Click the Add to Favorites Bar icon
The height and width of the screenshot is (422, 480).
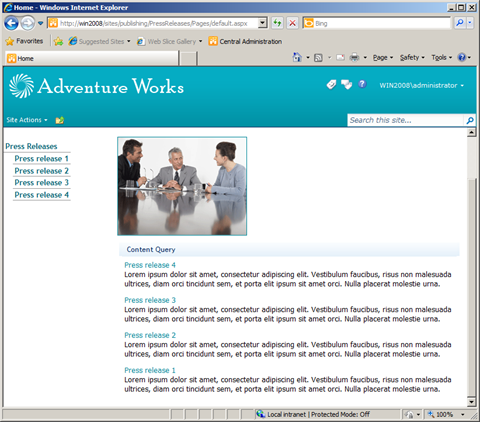pos(58,41)
